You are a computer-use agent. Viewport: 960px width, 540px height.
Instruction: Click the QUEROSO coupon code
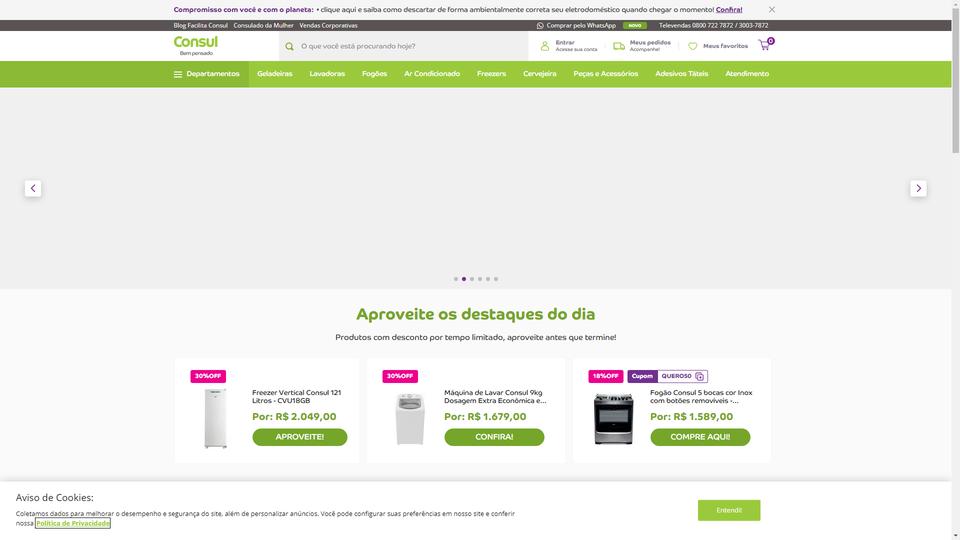tap(676, 377)
